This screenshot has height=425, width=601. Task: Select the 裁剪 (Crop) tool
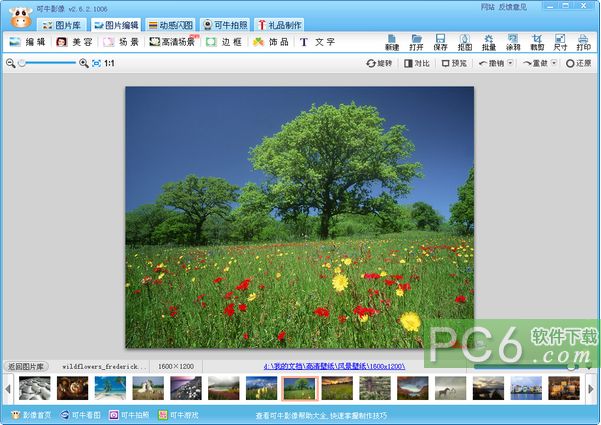click(537, 41)
